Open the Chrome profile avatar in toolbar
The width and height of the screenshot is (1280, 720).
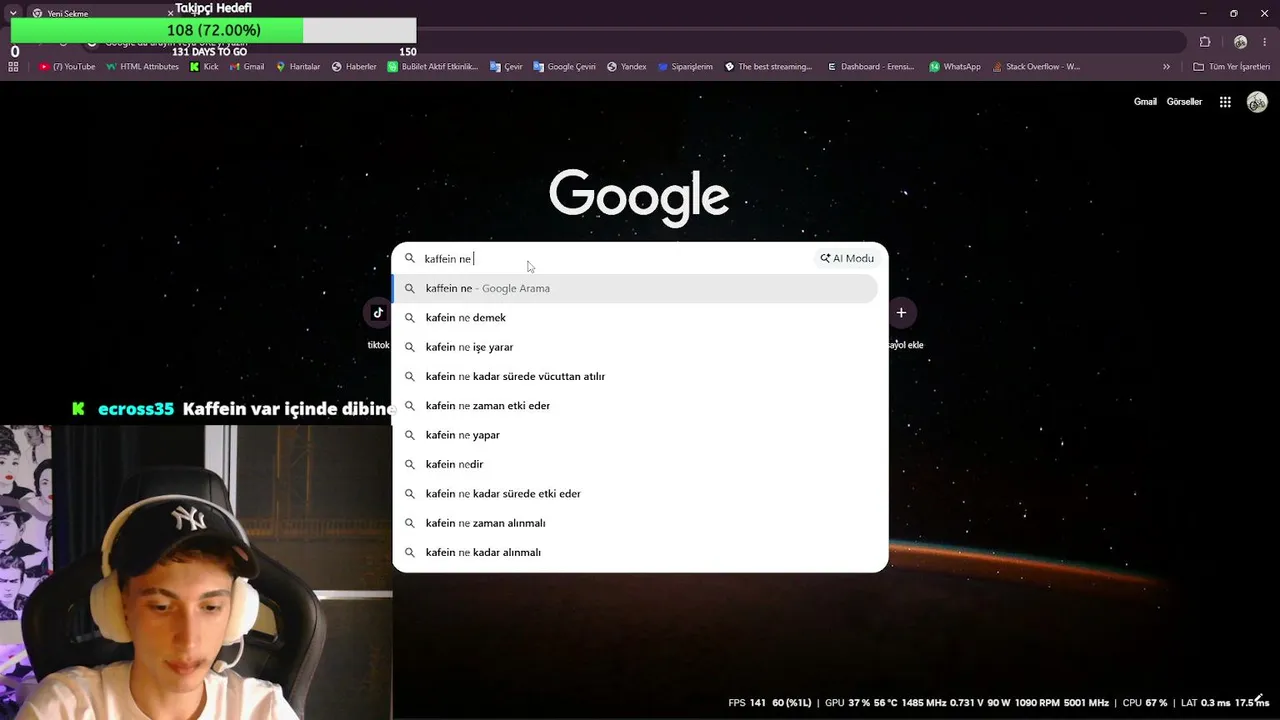pyautogui.click(x=1240, y=42)
